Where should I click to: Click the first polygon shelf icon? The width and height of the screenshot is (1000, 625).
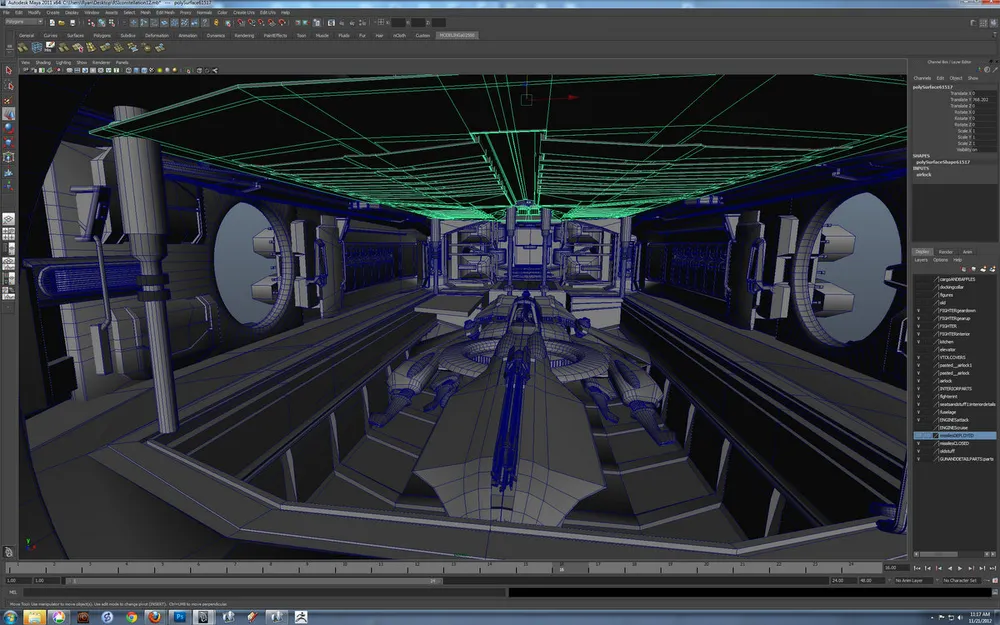coord(22,47)
